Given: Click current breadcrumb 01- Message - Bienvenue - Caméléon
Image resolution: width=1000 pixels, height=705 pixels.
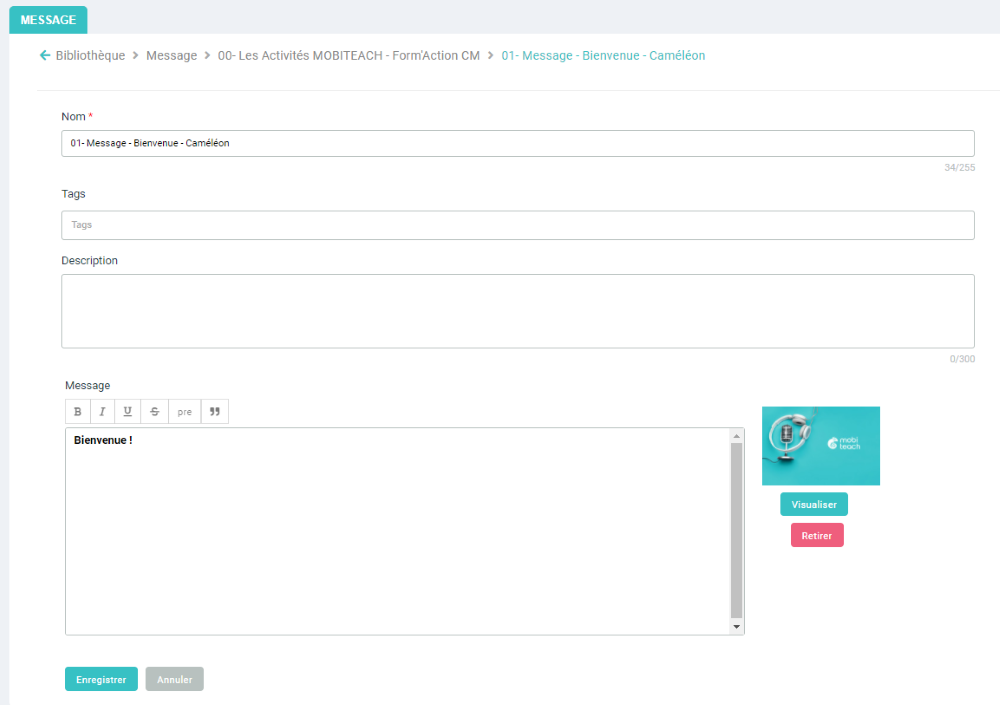Looking at the screenshot, I should [603, 56].
